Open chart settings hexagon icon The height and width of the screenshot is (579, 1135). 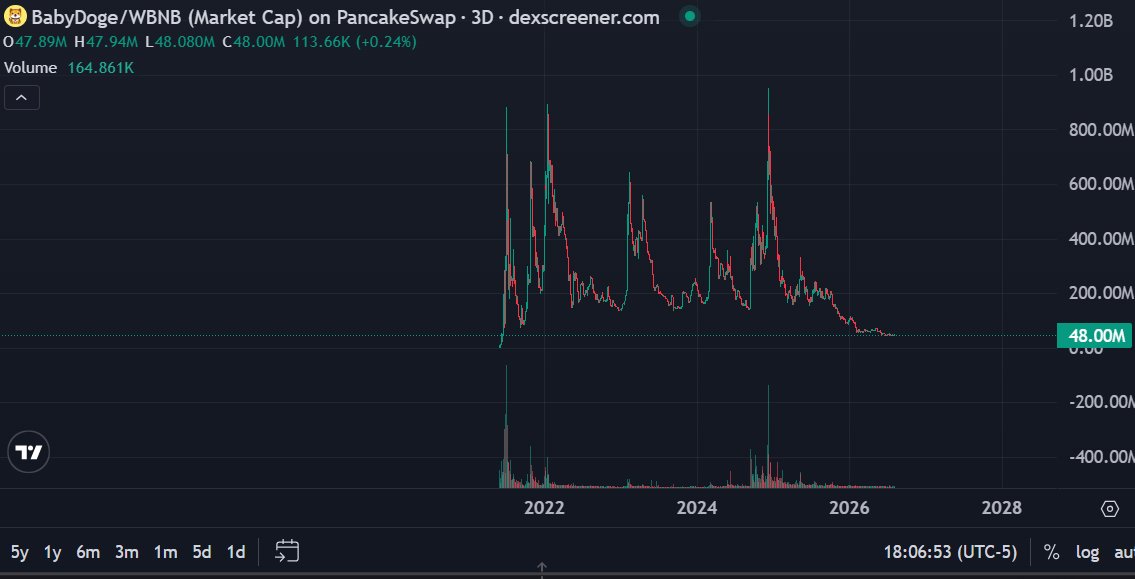coord(1110,509)
